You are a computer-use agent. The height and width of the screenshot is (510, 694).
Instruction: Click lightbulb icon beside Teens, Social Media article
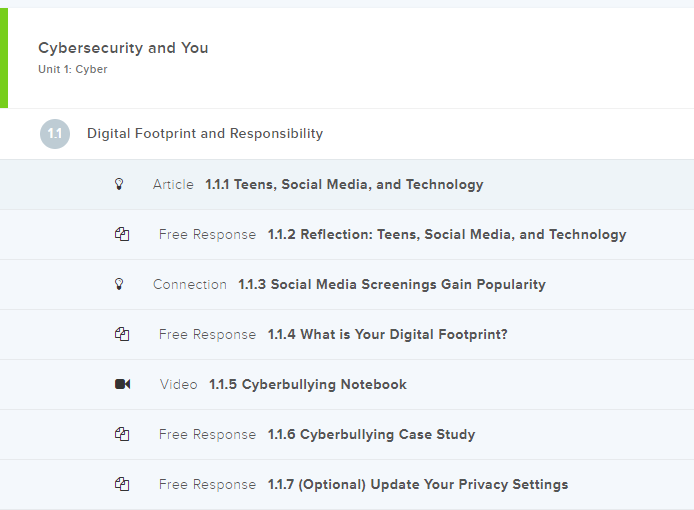point(120,184)
